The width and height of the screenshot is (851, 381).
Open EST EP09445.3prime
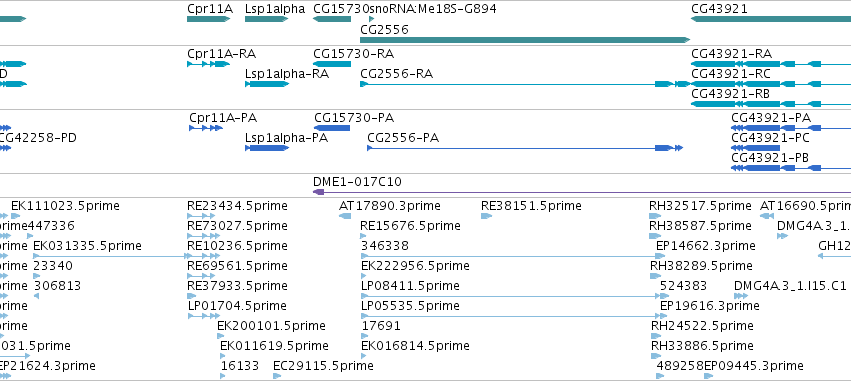753,366
